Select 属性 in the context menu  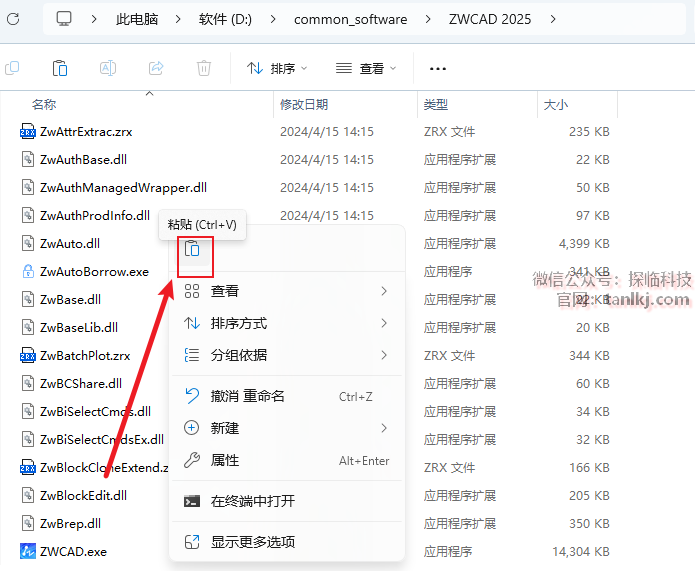coord(287,460)
